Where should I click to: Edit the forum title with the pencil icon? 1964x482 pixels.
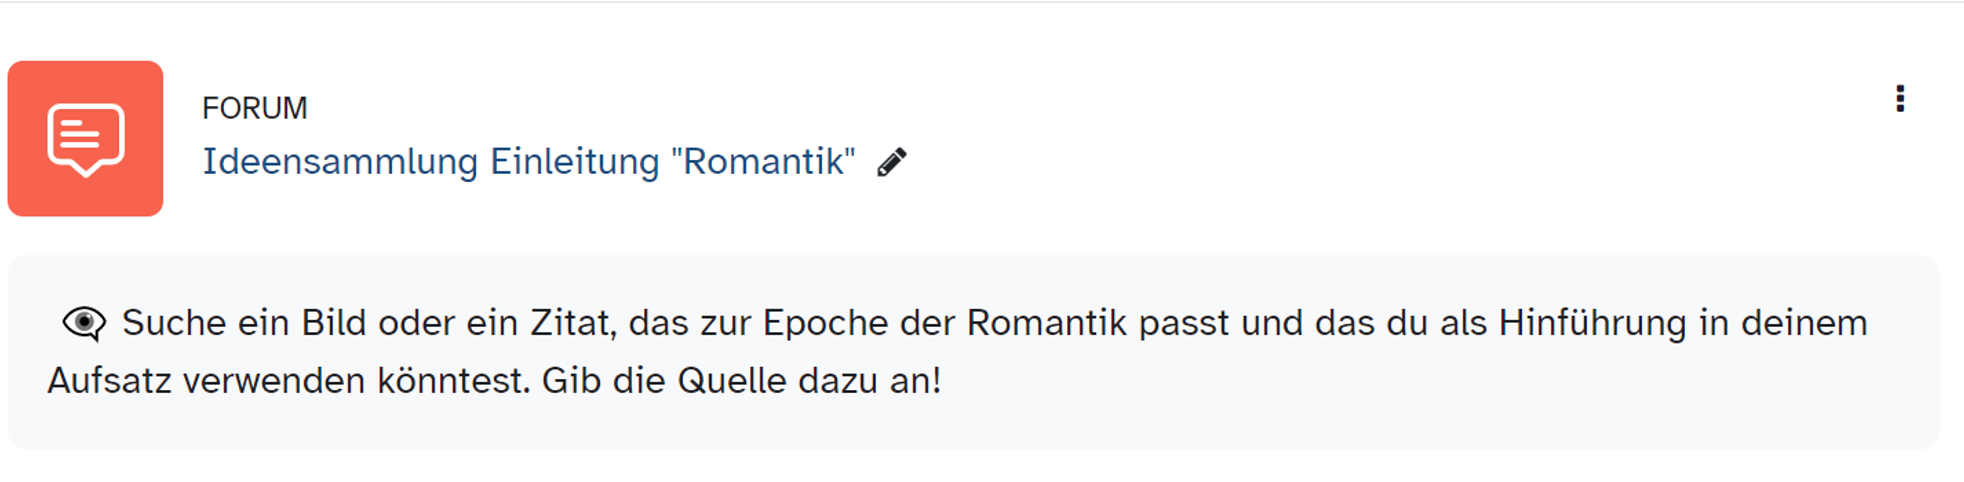(892, 162)
